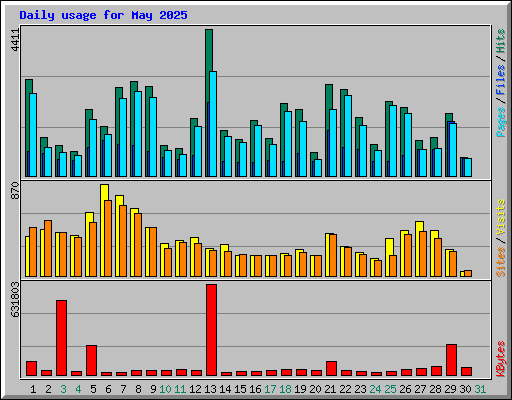Click green day label 24
512x400 pixels.
click(x=375, y=389)
